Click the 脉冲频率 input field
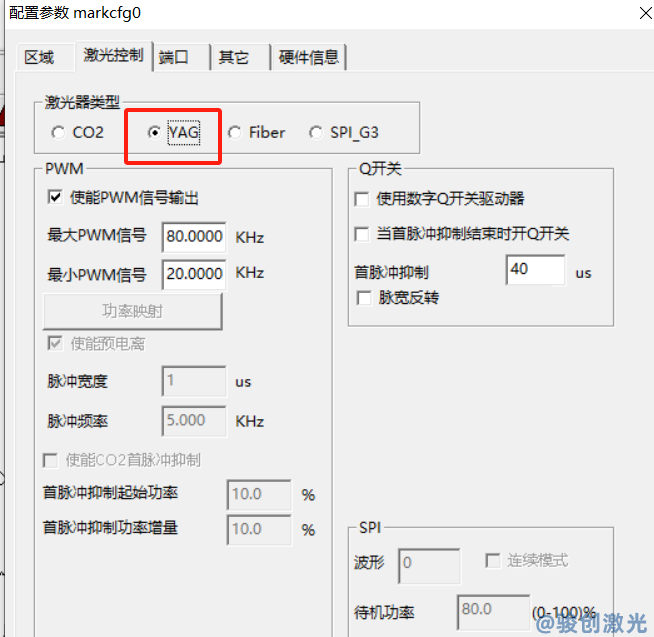 [x=194, y=420]
